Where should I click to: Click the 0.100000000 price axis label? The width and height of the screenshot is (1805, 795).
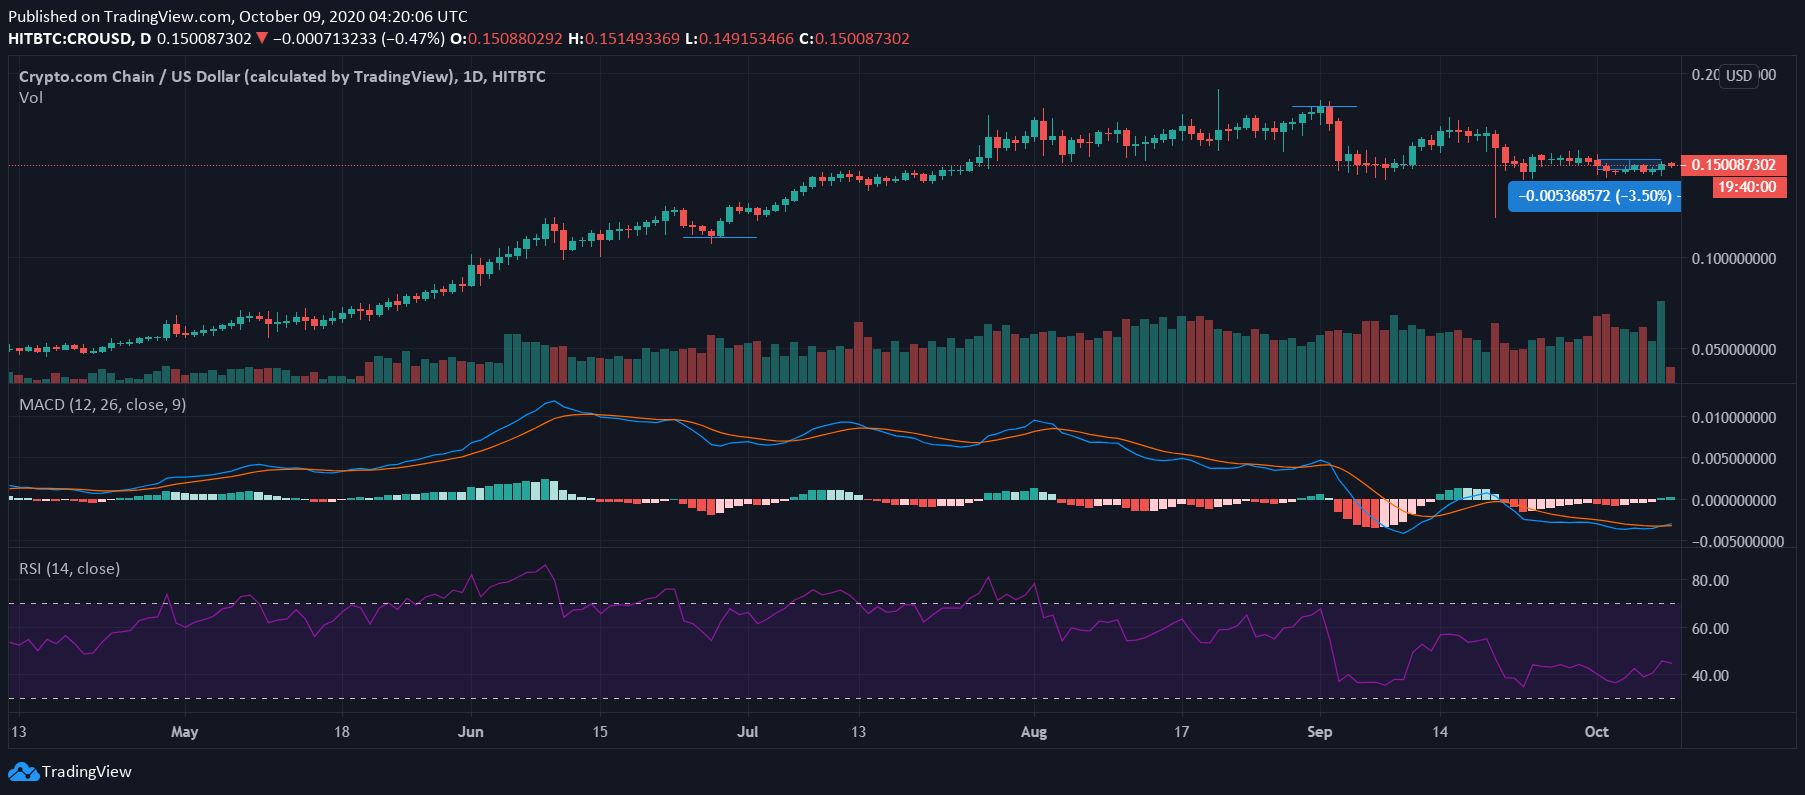pos(1734,259)
